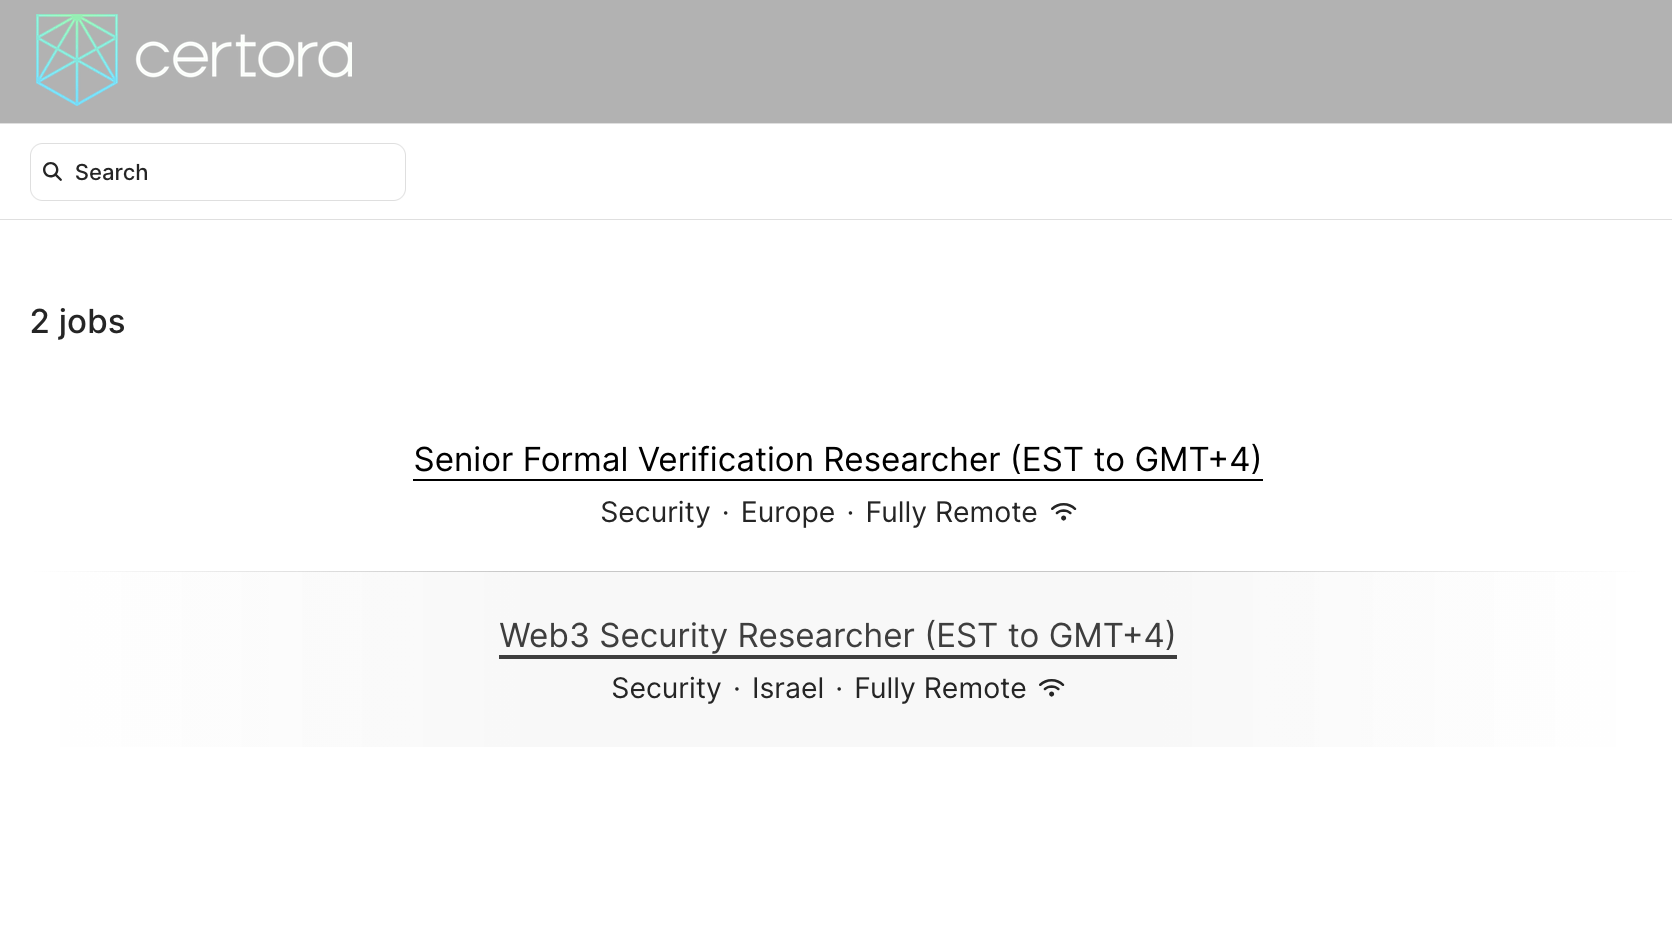Click the "2 jobs" count heading
1672x926 pixels.
77,322
